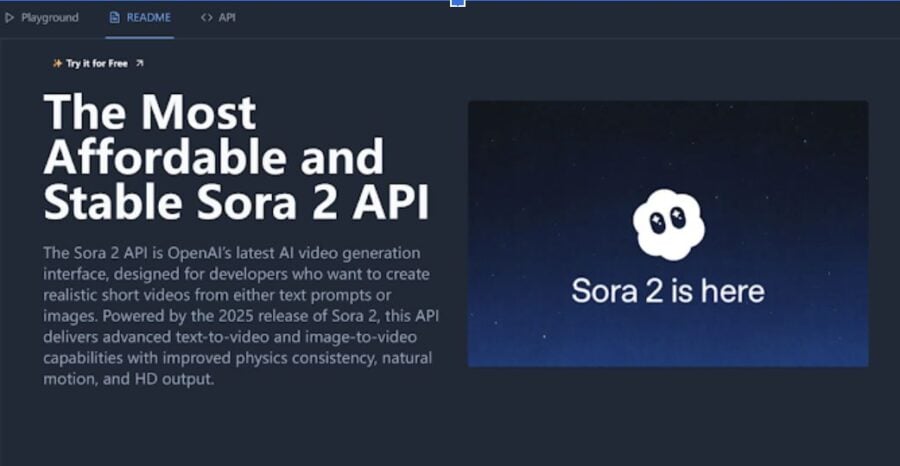This screenshot has height=466, width=900.
Task: Click the document icon on README tab
Action: [x=115, y=17]
